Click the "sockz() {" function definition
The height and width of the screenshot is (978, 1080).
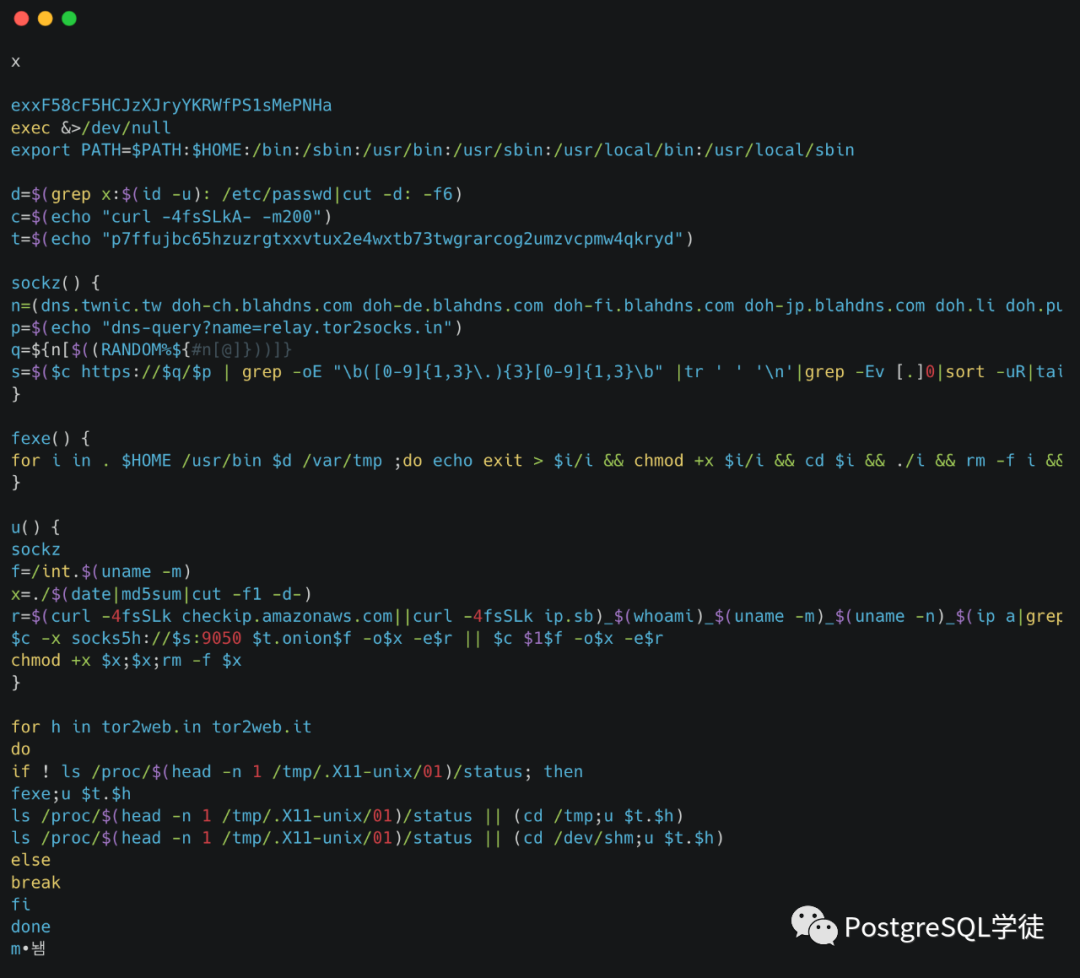[x=56, y=283]
